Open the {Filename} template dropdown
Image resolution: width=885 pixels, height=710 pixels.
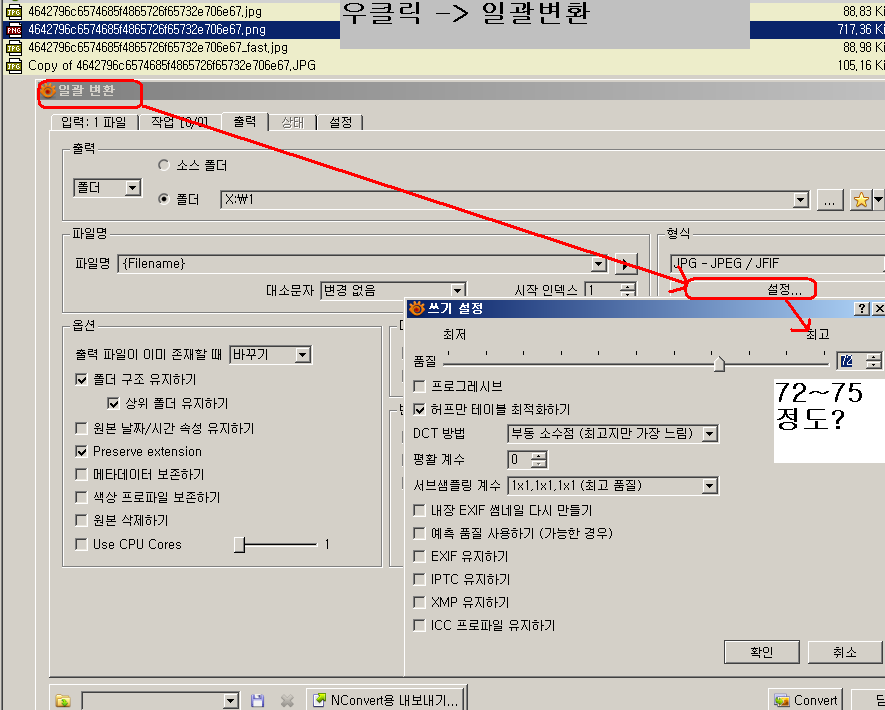(x=598, y=264)
